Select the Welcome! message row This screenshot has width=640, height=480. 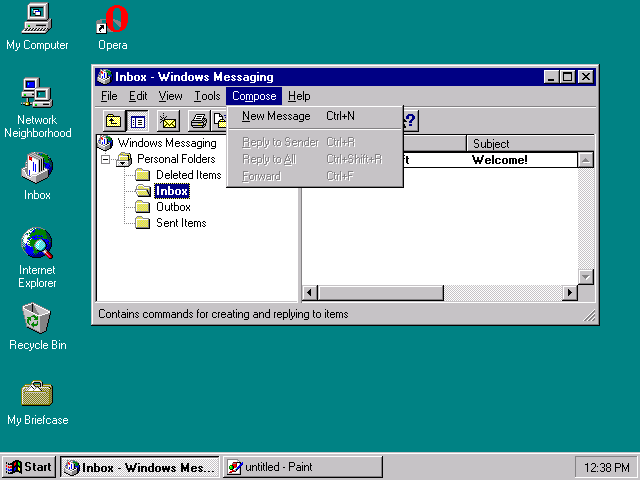coord(440,160)
